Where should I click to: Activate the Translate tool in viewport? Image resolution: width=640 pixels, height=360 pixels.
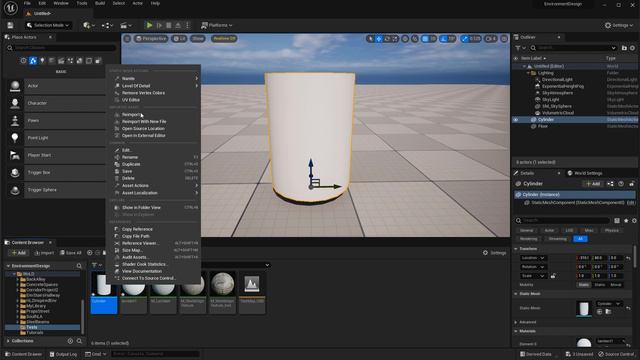click(379, 39)
